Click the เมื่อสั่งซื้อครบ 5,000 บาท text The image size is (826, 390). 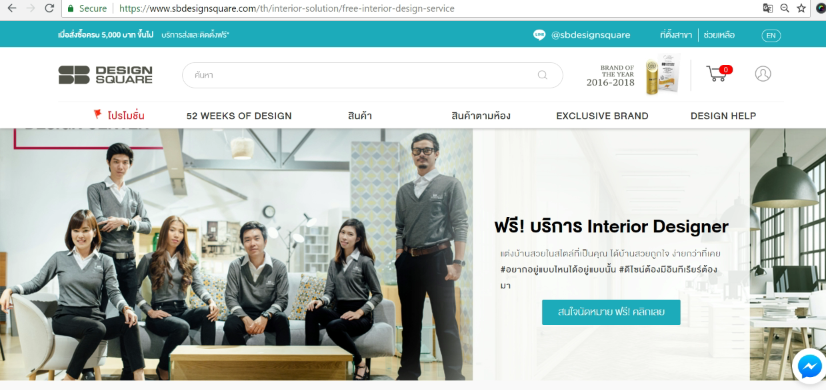[x=105, y=35]
